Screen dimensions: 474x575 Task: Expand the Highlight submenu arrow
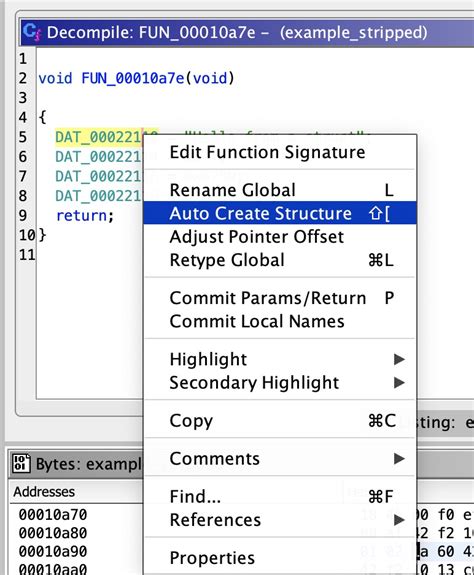pyautogui.click(x=399, y=359)
